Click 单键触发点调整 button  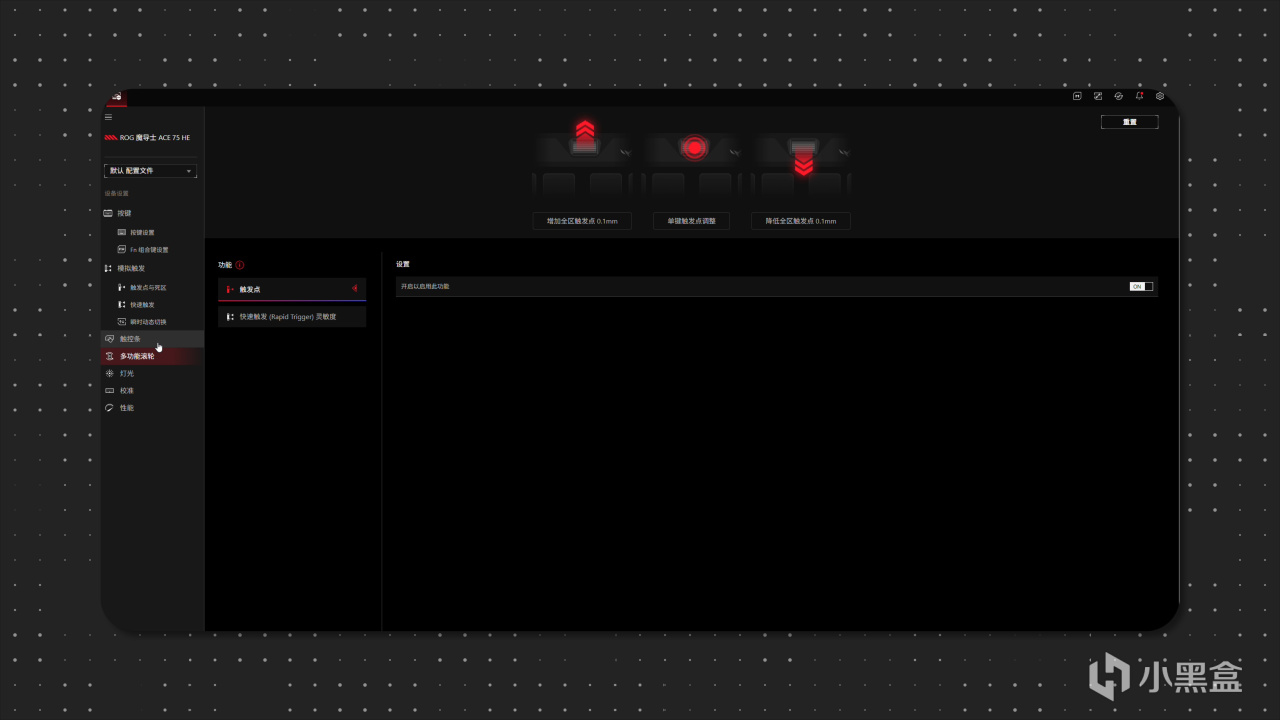(x=691, y=221)
